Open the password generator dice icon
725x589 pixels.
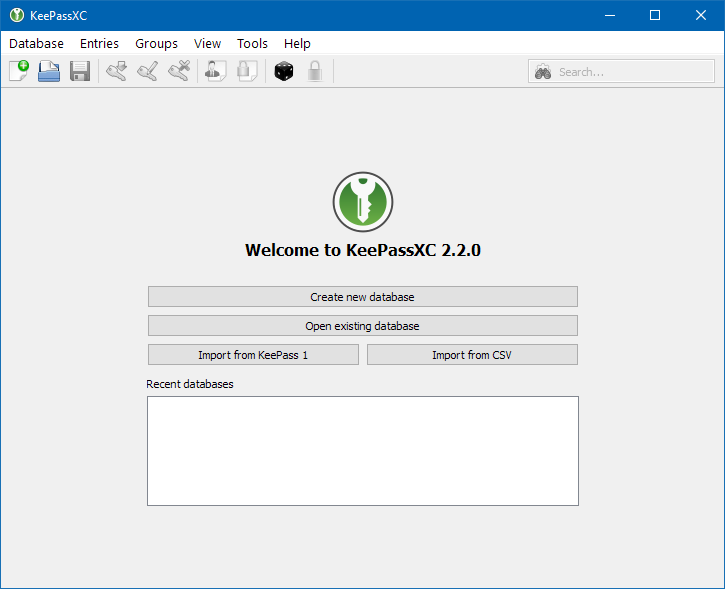283,71
